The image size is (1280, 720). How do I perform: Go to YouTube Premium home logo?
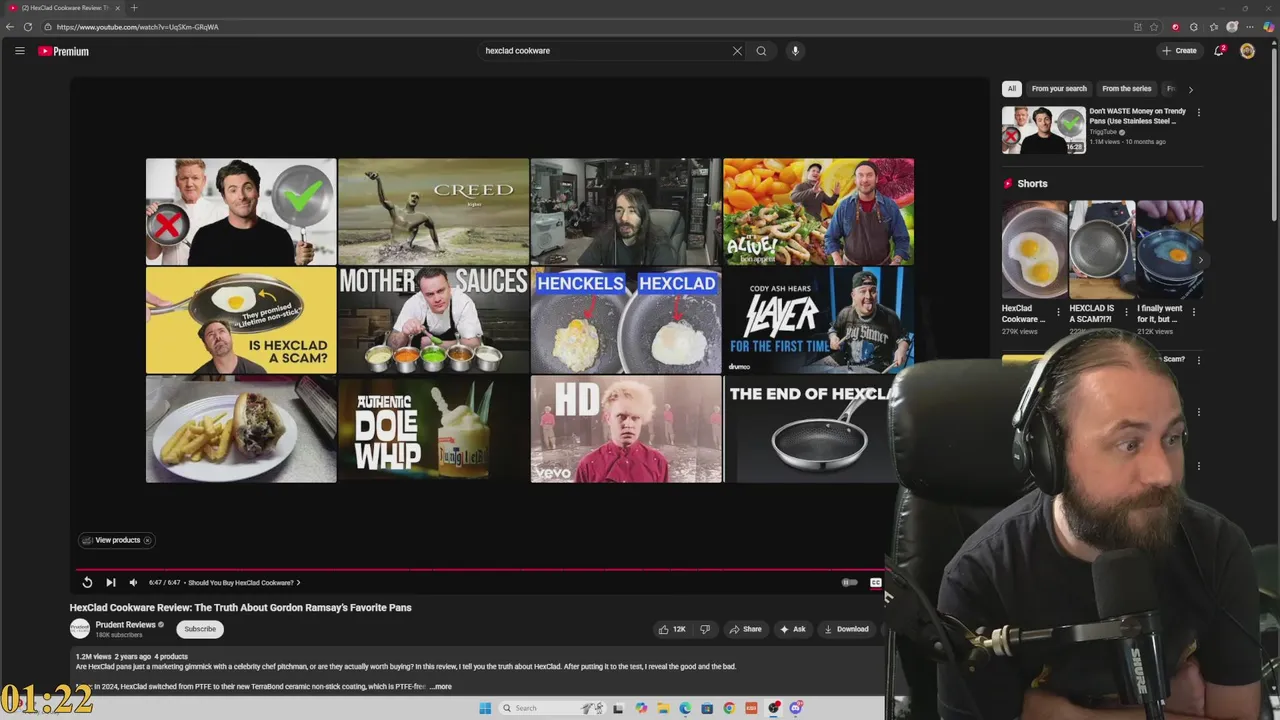coord(64,51)
